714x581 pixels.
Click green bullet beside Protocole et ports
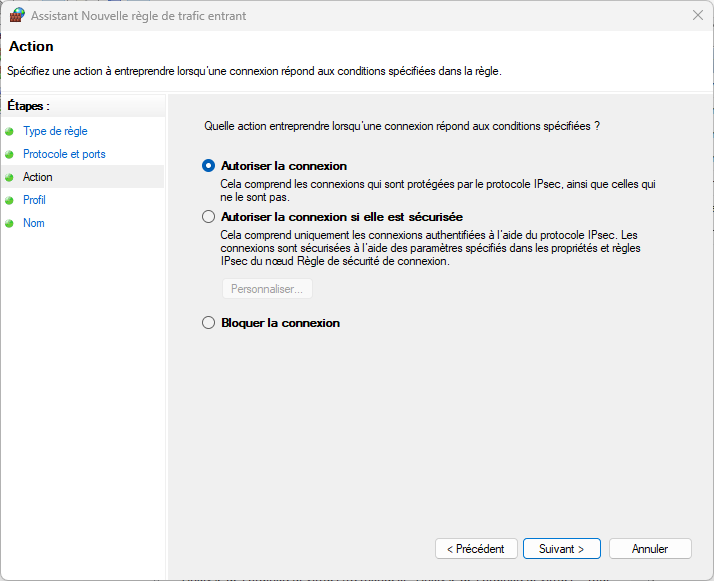(10, 154)
